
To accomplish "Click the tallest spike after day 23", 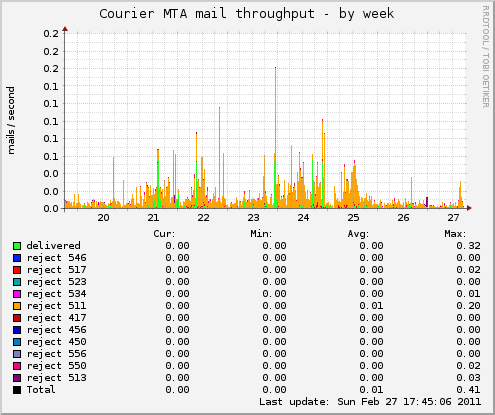I will 276,137.
